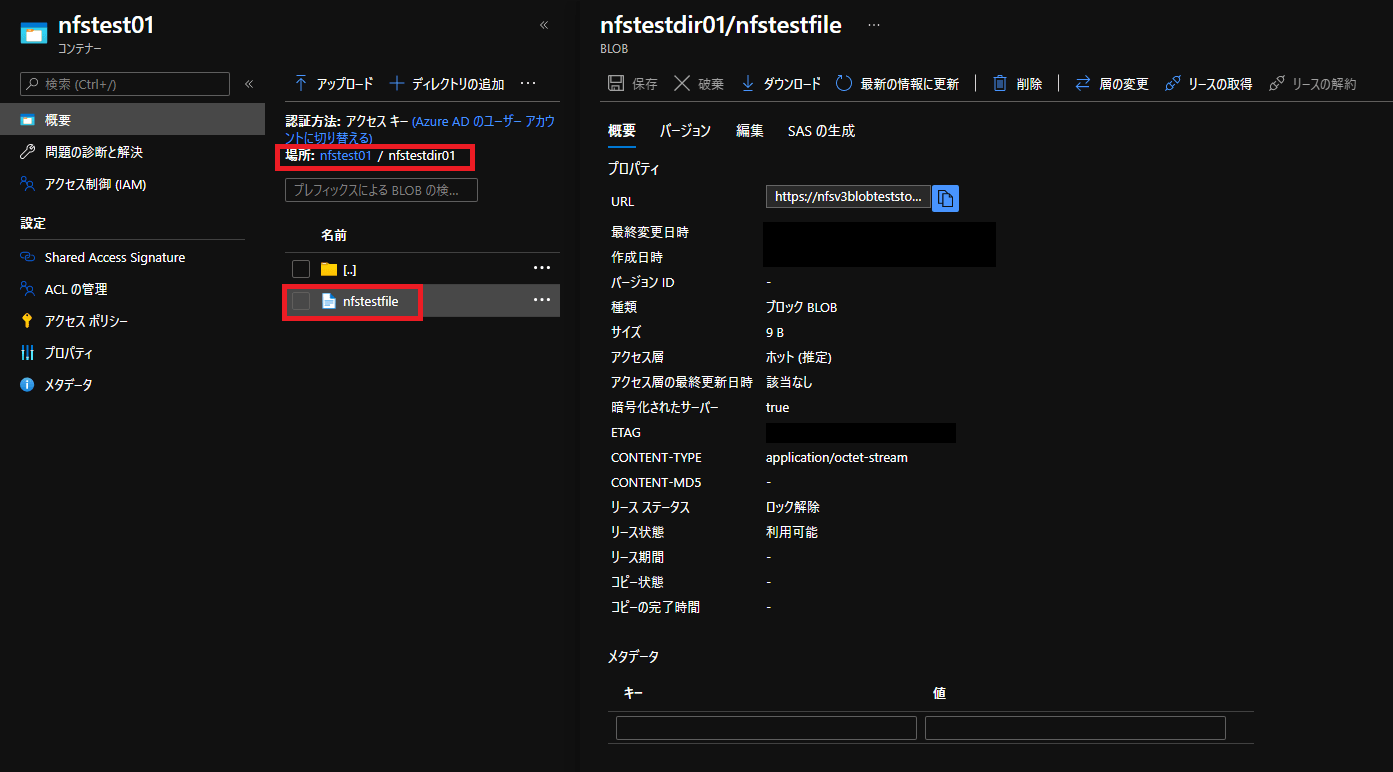Open more options beside the nfstestdir01/nfstestfile title
Screen dimensions: 1393x772
coord(874,25)
